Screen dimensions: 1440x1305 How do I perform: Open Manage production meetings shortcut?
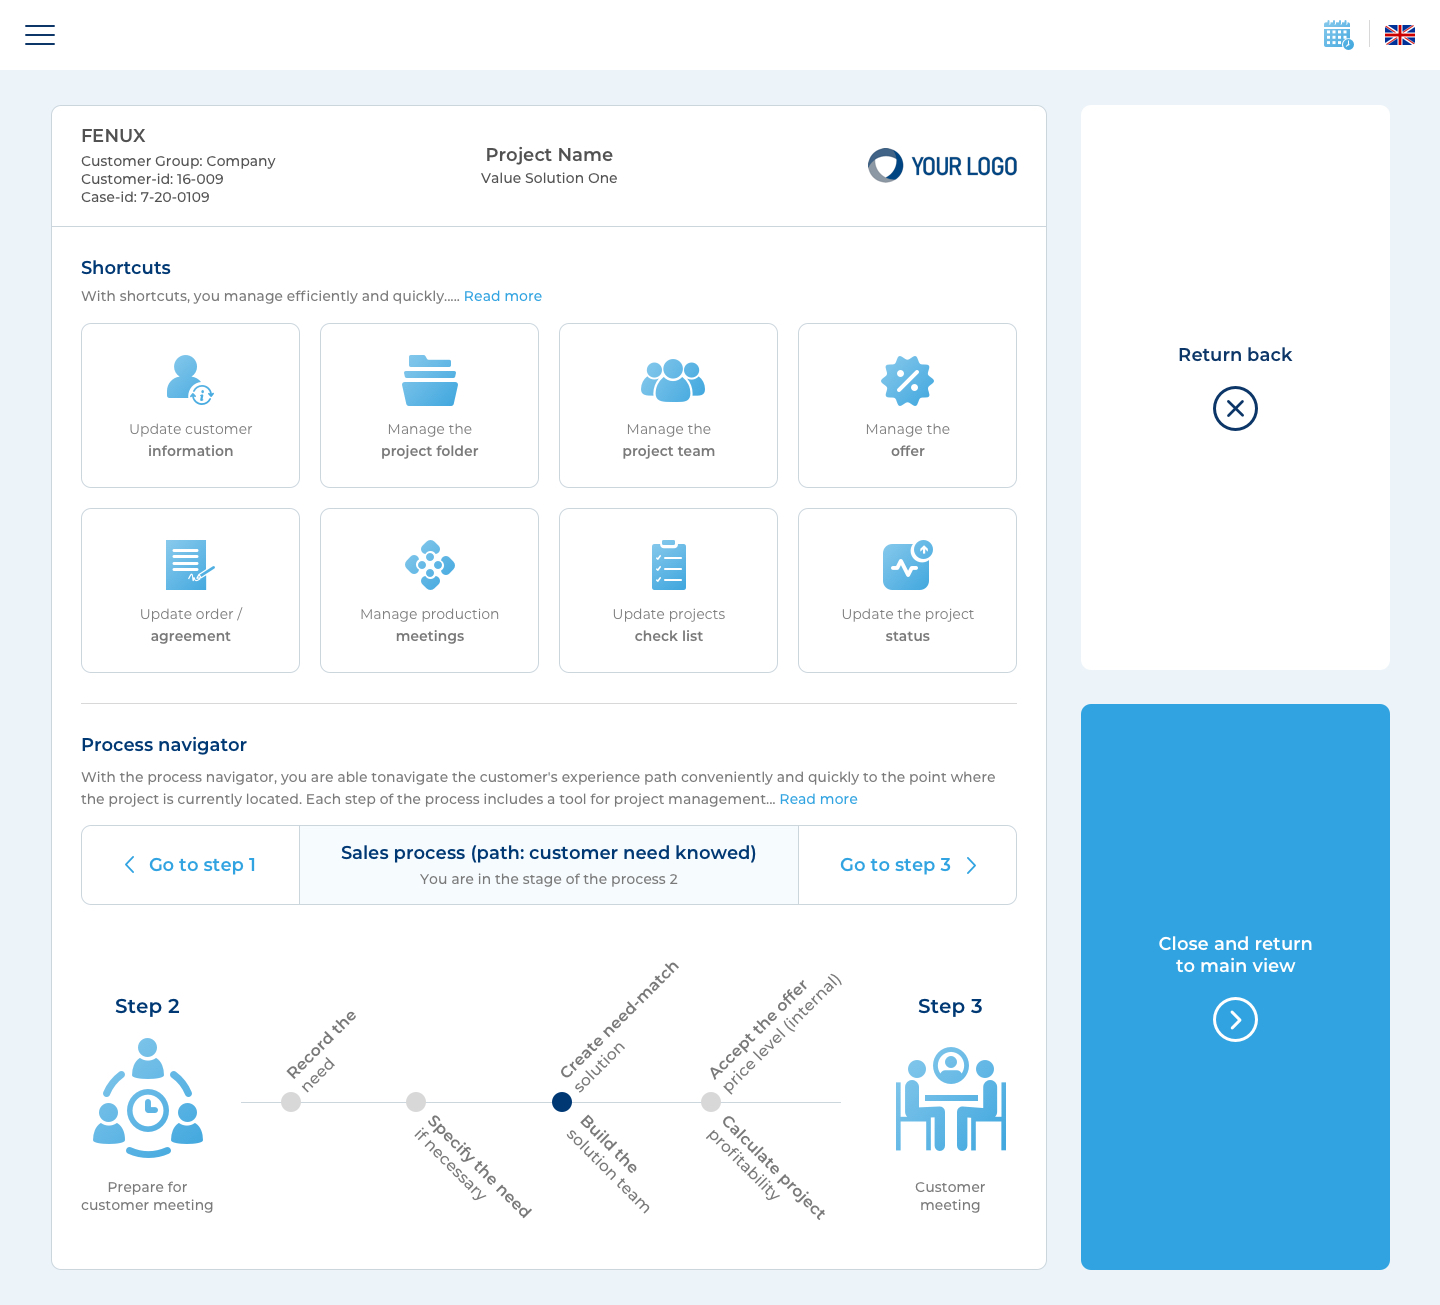(x=429, y=590)
